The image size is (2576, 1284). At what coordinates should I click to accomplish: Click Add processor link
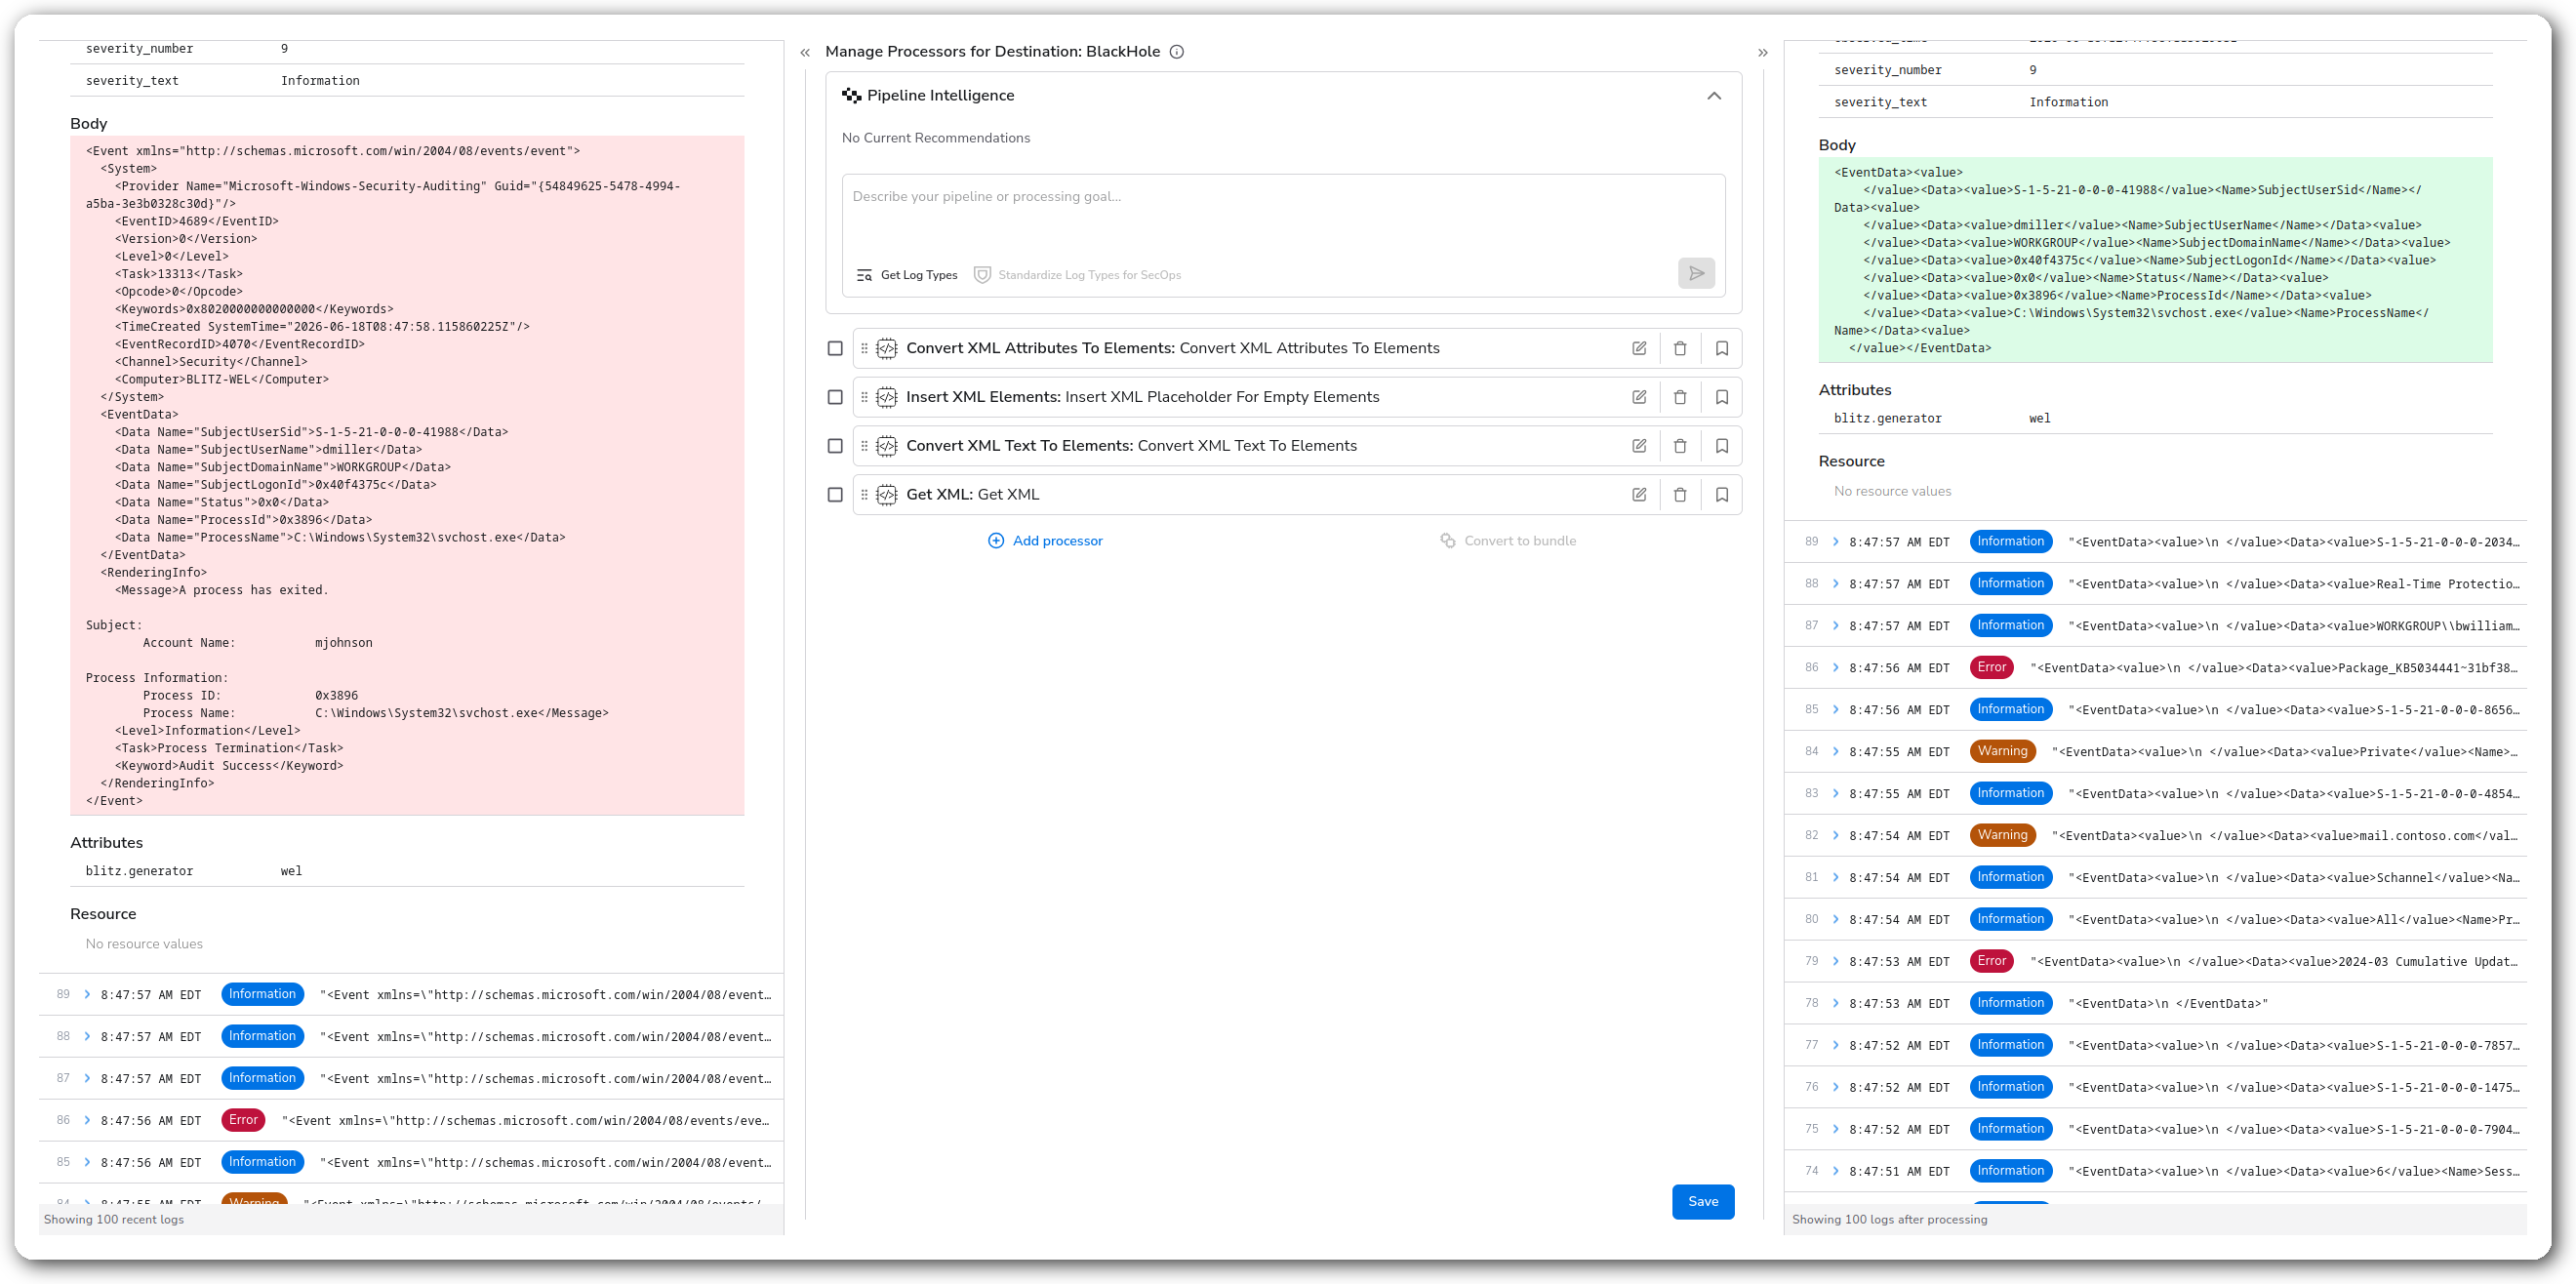click(1045, 541)
